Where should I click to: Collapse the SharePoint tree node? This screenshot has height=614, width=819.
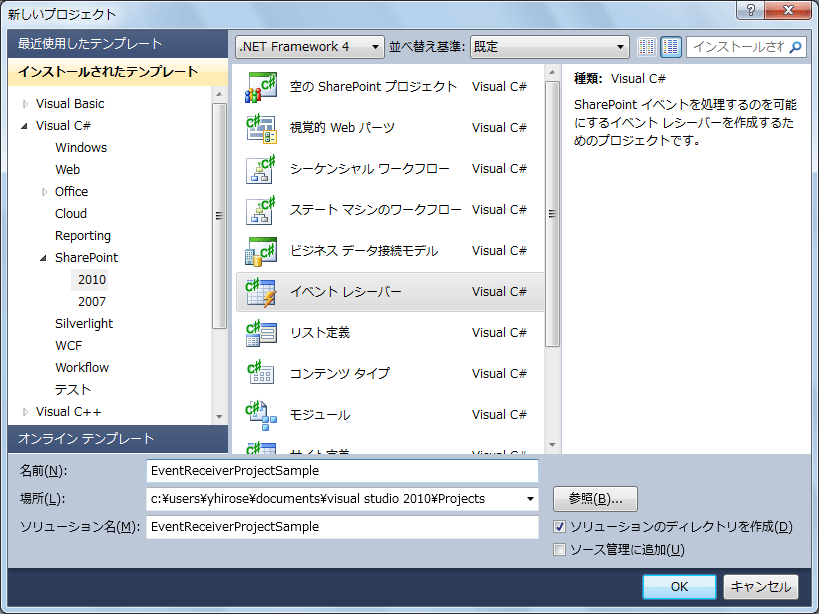coord(43,258)
